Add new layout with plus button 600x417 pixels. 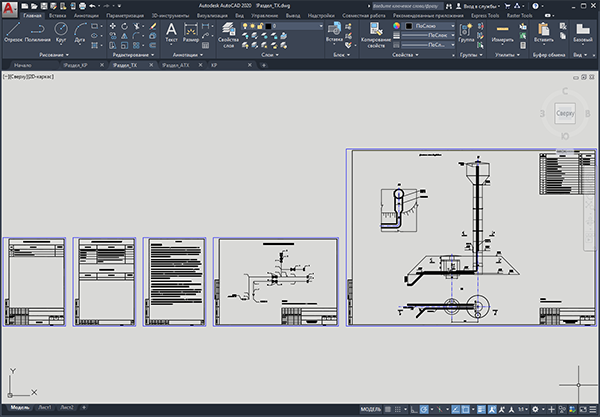point(84,407)
